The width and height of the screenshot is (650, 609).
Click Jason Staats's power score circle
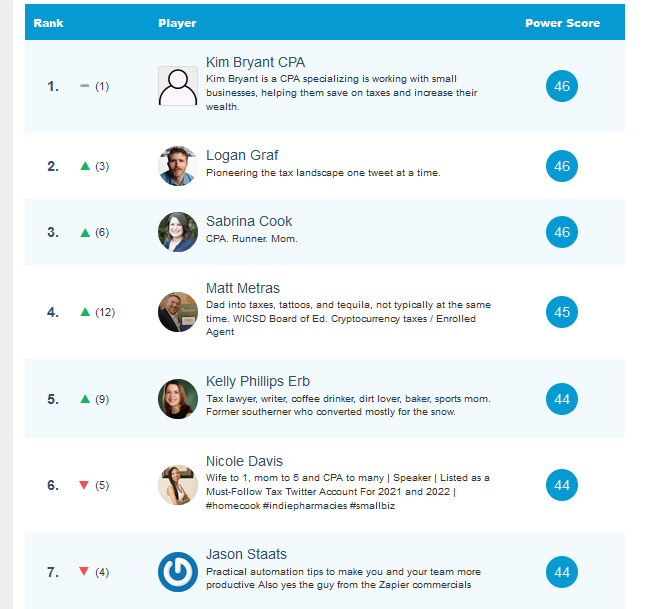click(562, 572)
